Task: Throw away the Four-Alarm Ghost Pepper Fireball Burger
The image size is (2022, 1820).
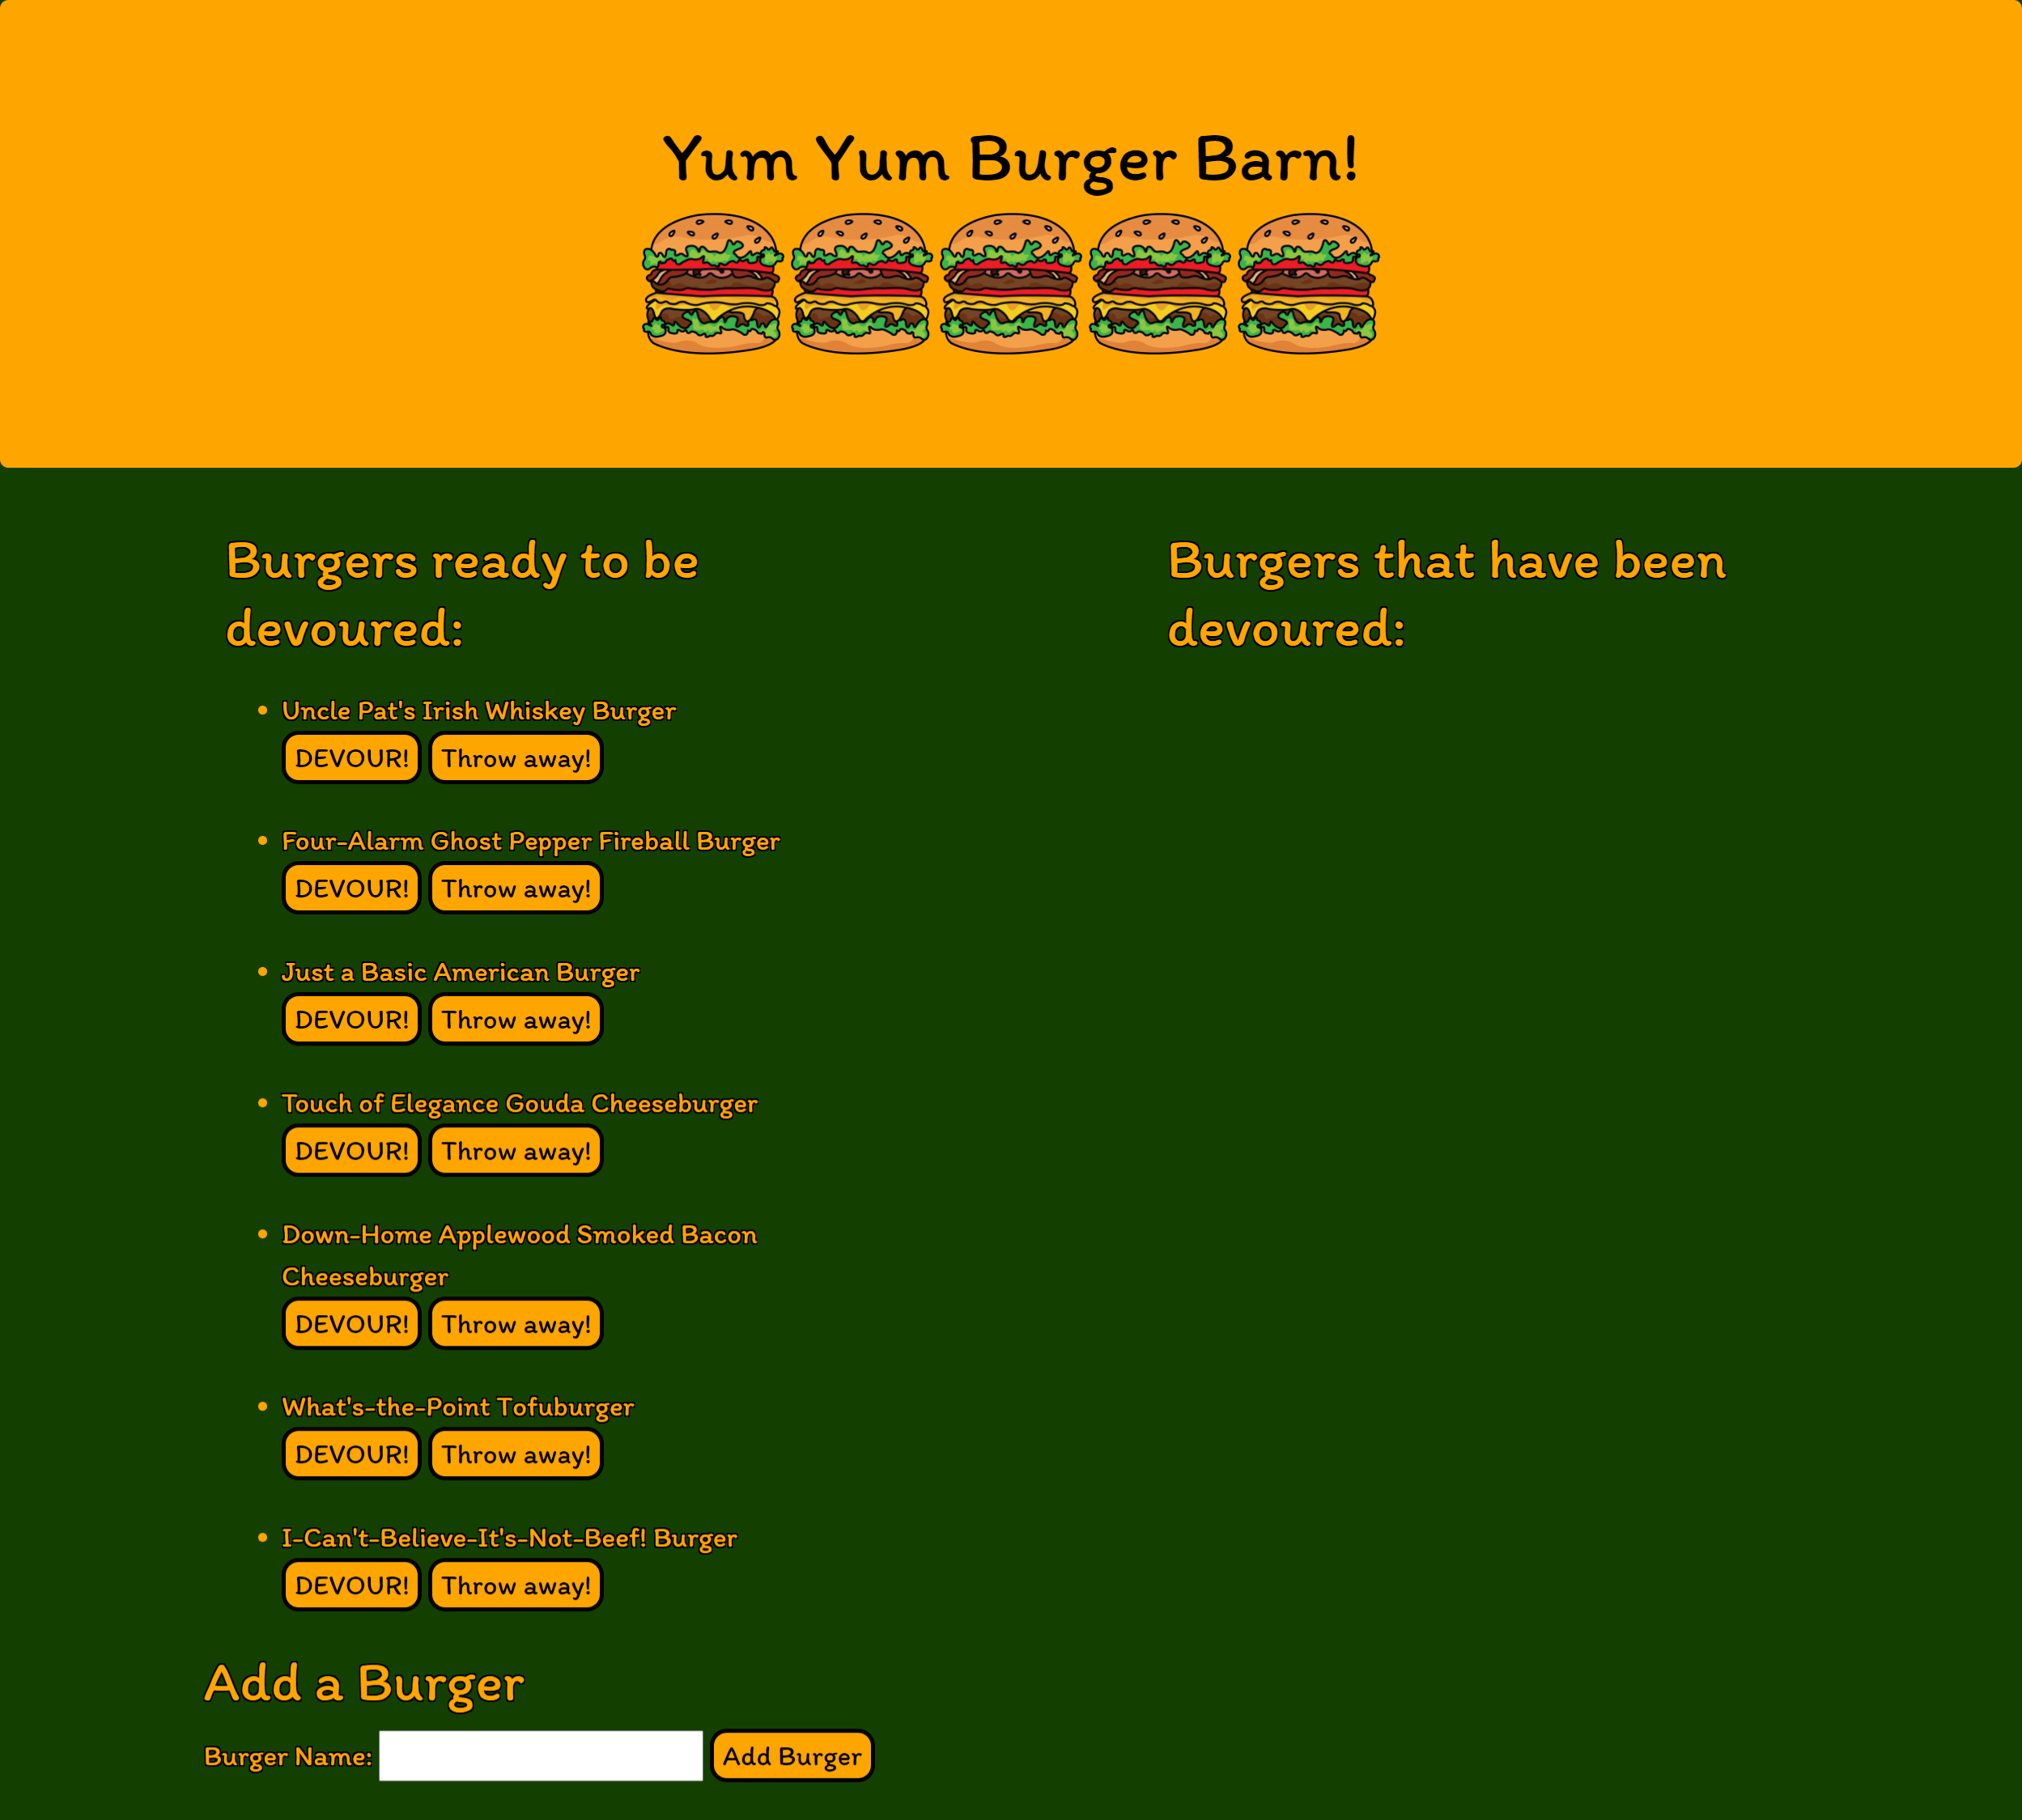Action: (x=515, y=887)
